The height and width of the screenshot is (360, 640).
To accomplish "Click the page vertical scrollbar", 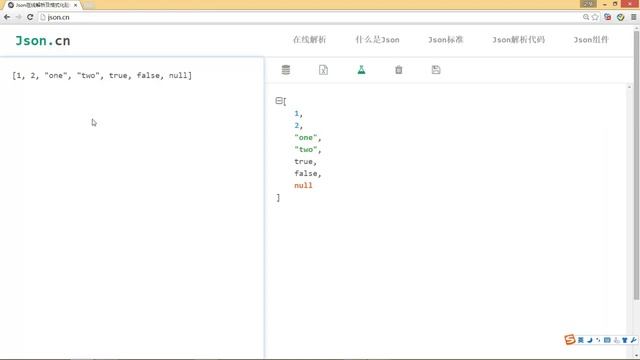I will tap(636, 165).
